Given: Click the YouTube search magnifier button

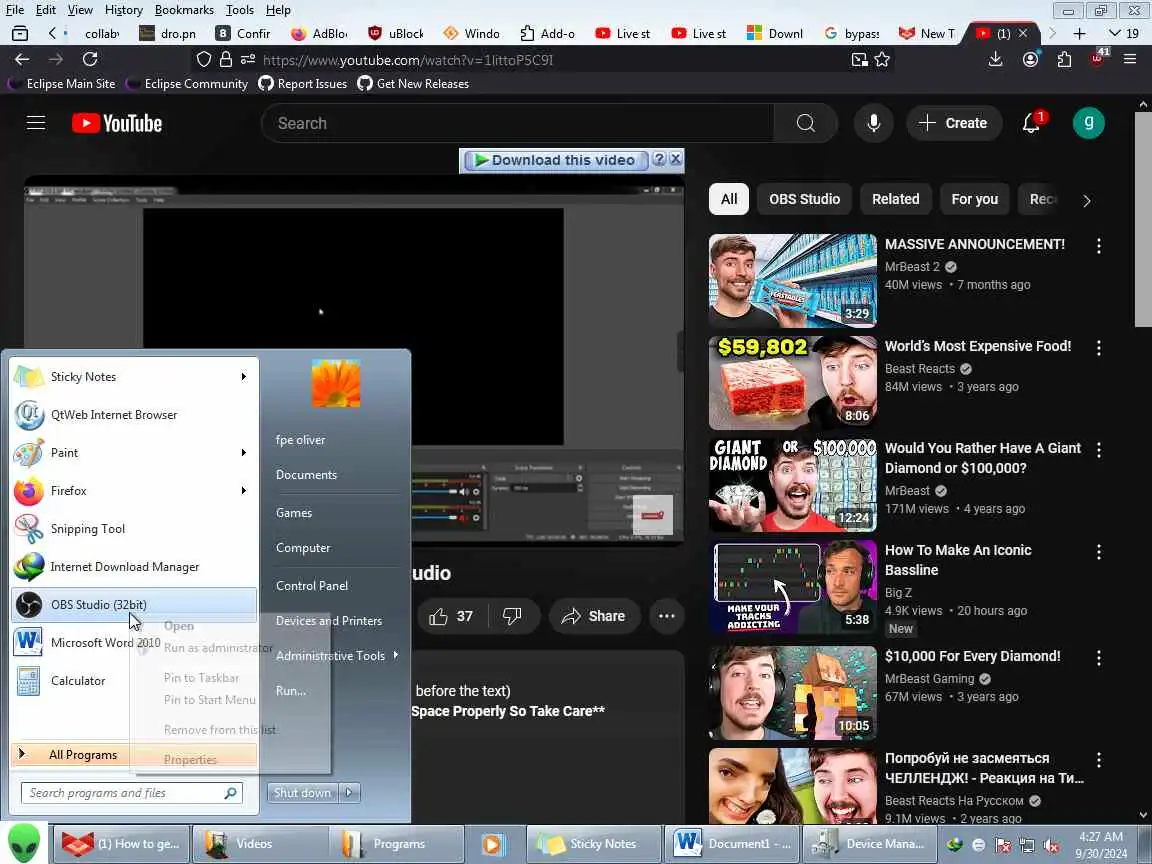Looking at the screenshot, I should pos(805,123).
